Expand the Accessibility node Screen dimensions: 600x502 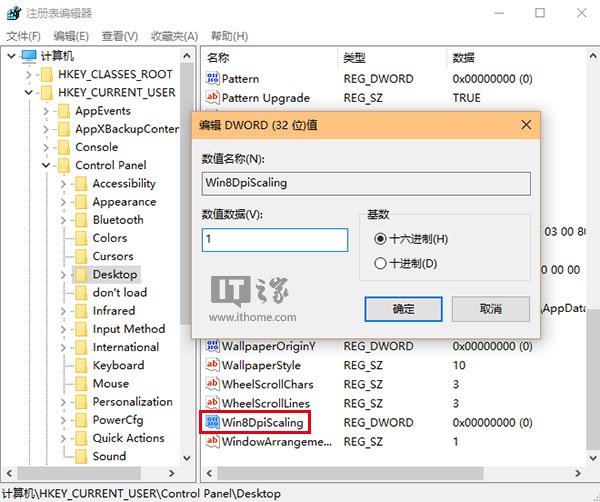tap(64, 184)
